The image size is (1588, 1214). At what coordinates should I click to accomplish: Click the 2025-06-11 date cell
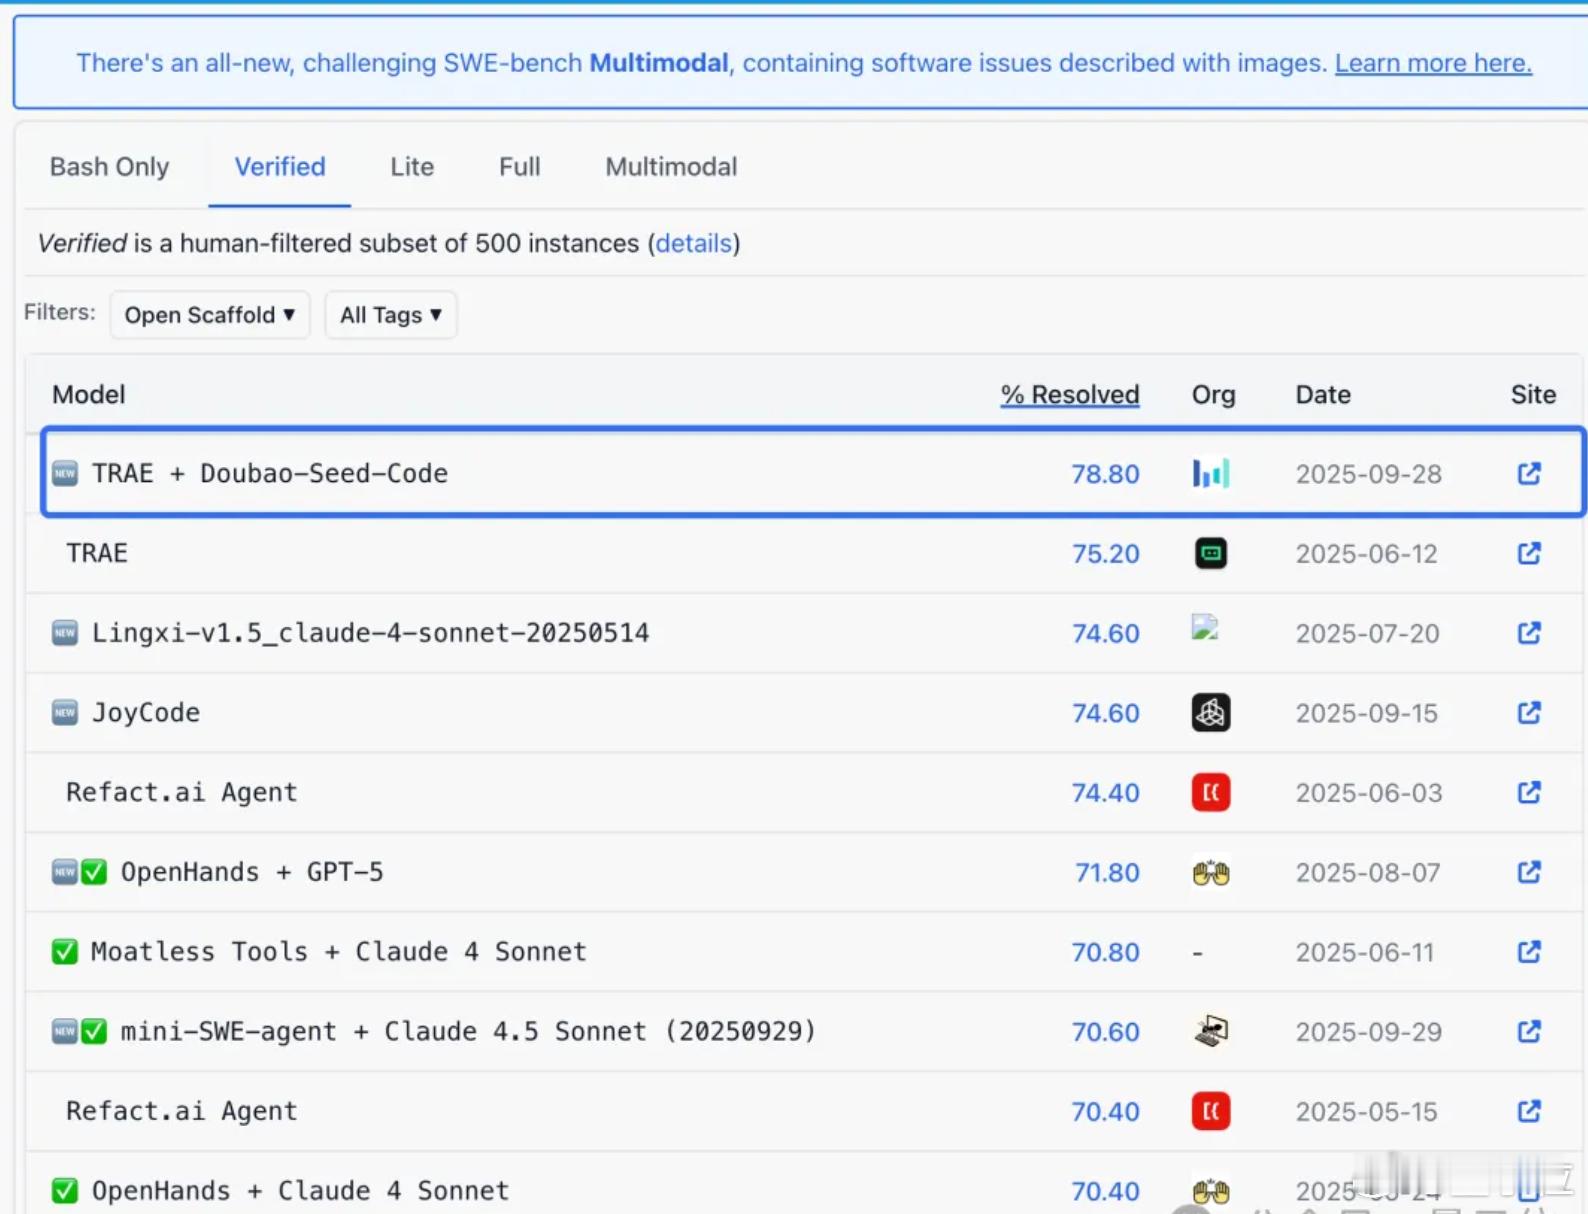(1365, 952)
